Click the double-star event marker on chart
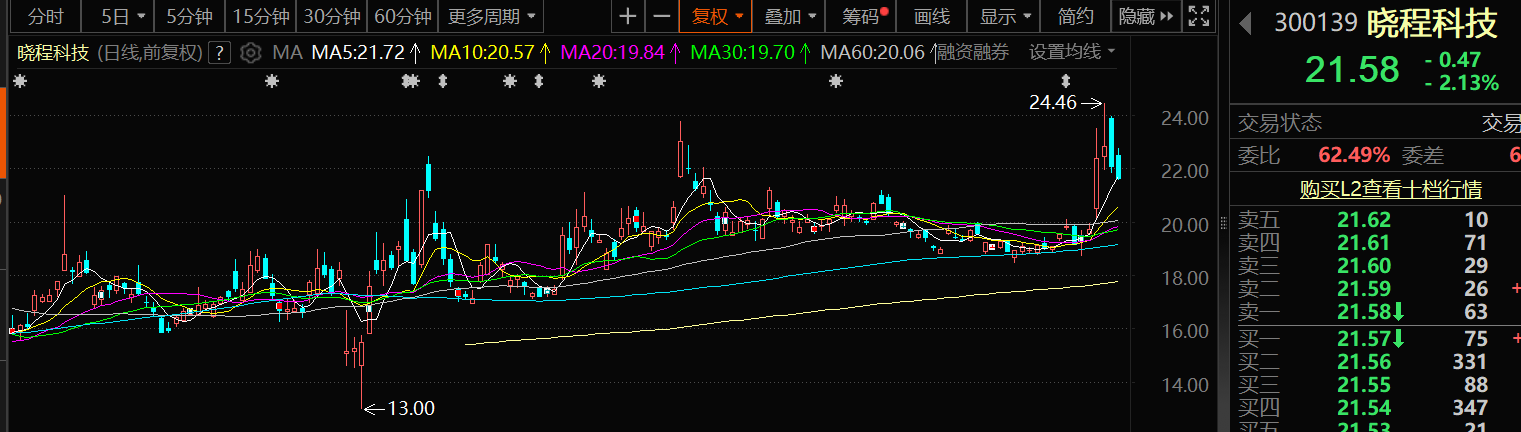Viewport: 1521px width, 432px height. click(409, 82)
